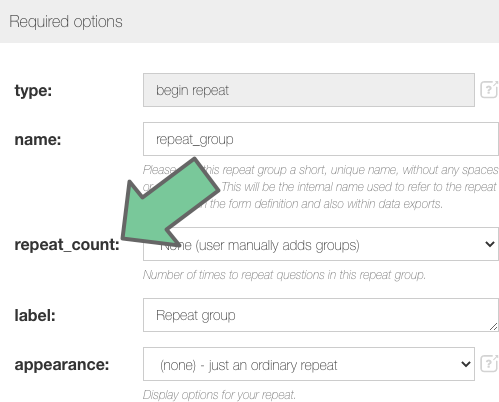Click the green arrow annotation

[x=170, y=203]
